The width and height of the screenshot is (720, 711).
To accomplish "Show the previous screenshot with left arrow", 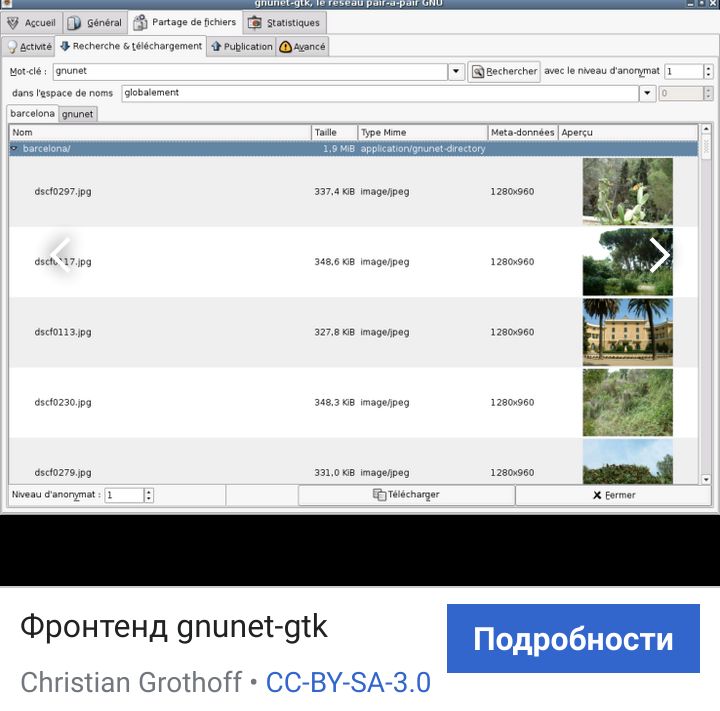I will 60,255.
